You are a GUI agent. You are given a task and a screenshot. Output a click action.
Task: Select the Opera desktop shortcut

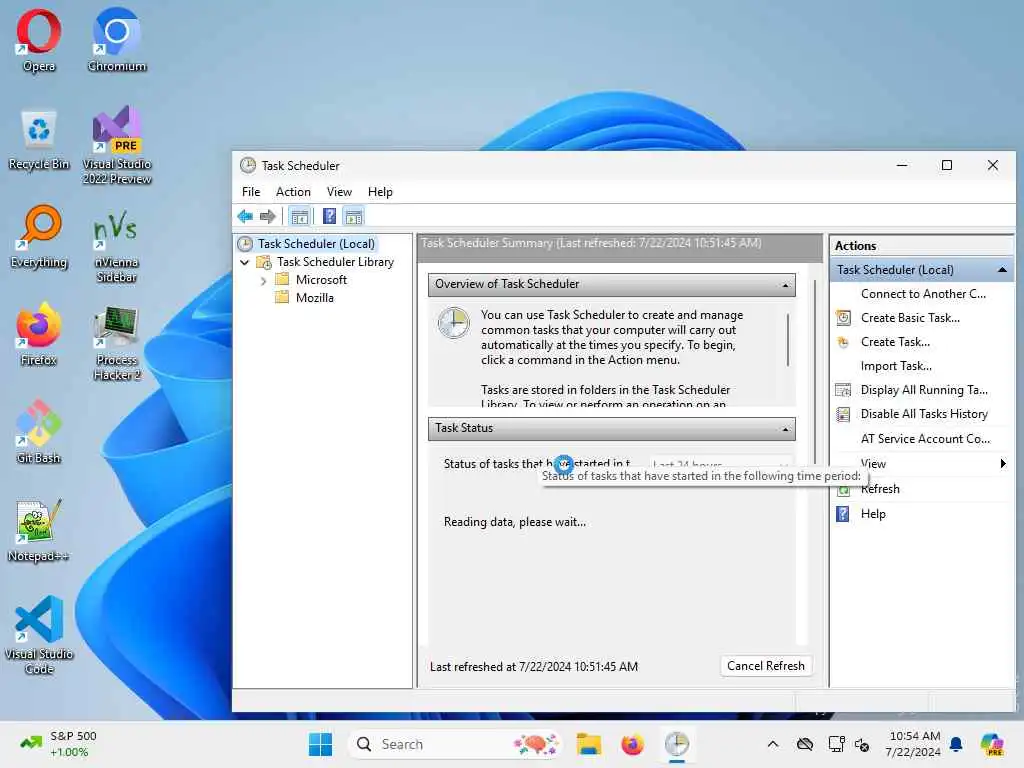tap(39, 40)
